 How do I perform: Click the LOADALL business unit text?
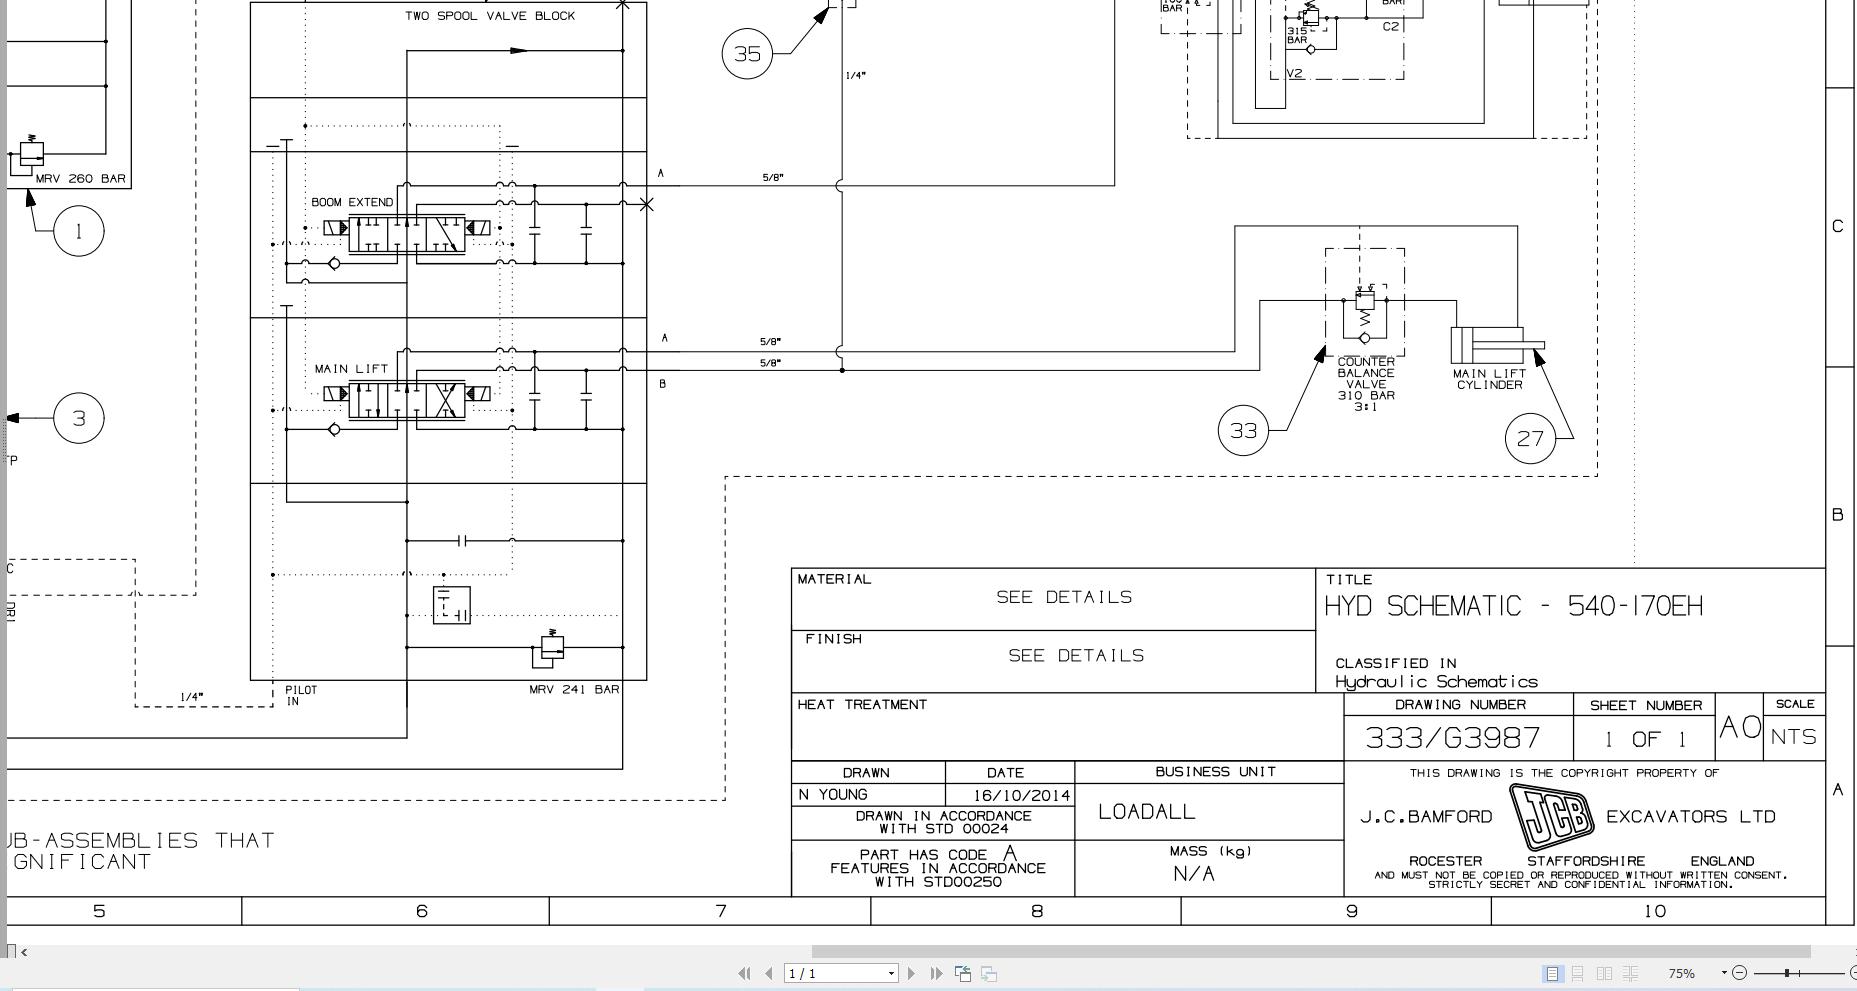[1147, 812]
